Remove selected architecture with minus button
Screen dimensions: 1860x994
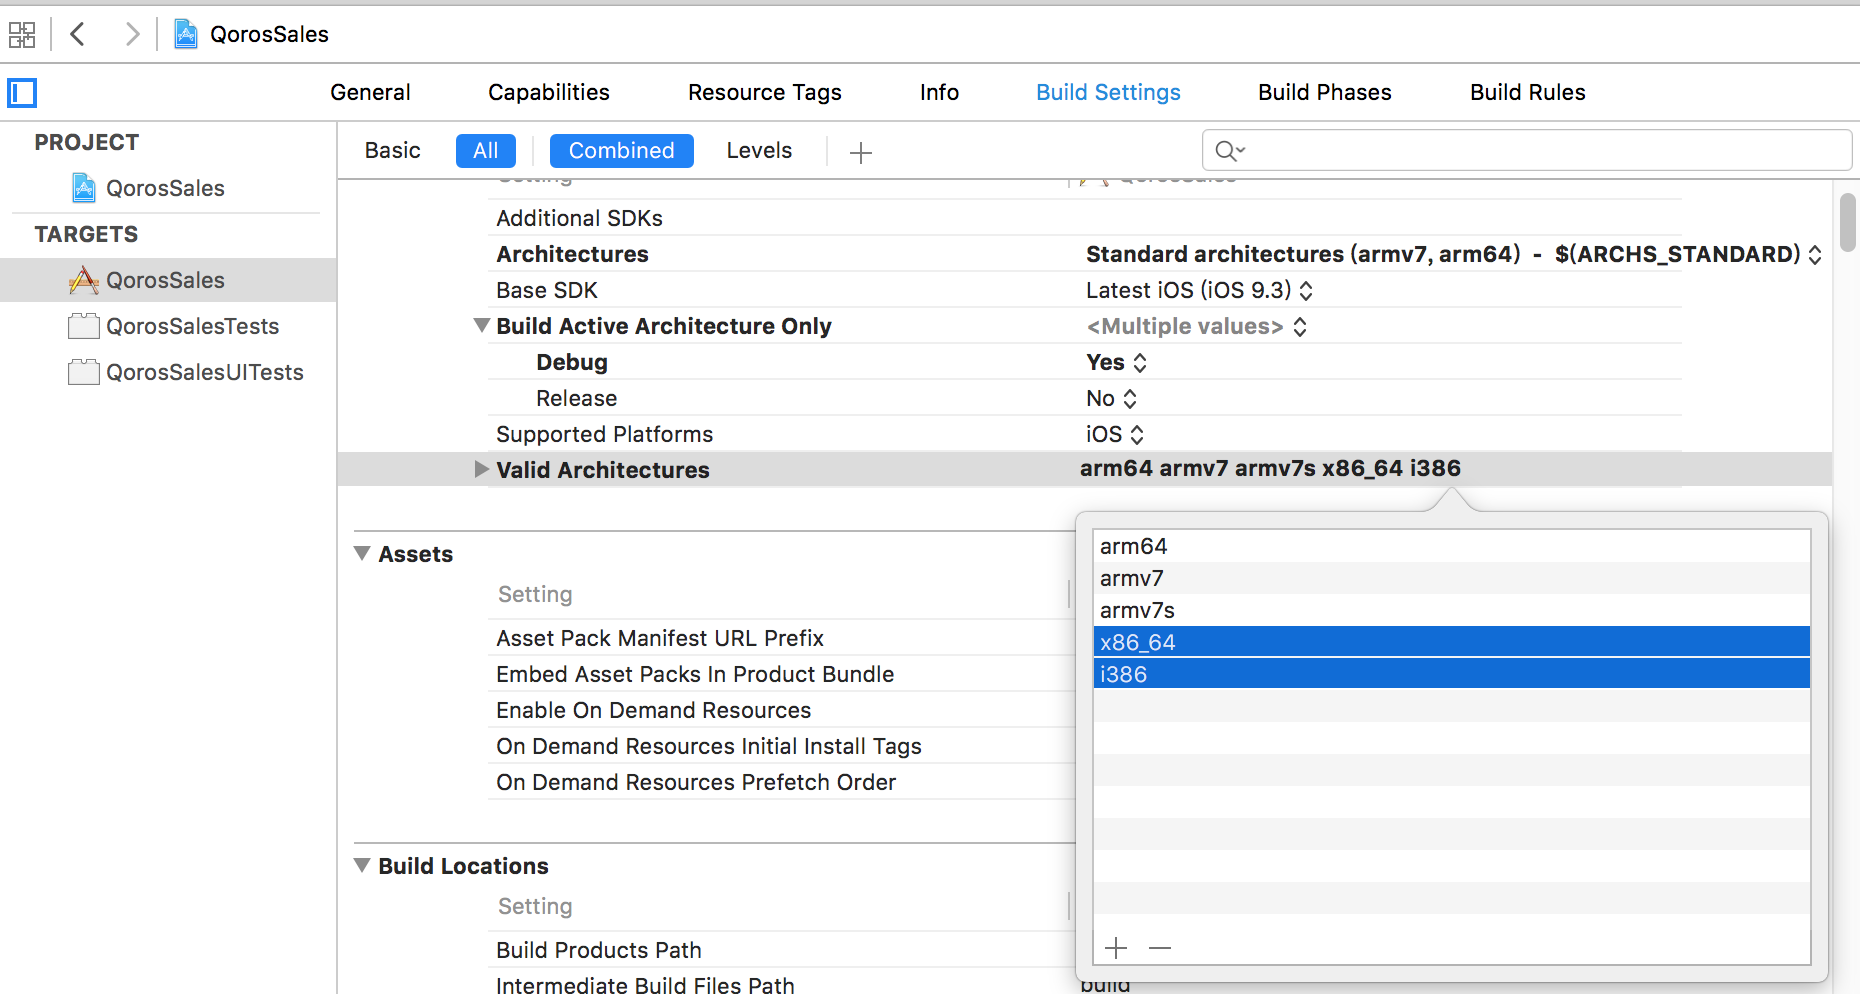click(x=1160, y=947)
